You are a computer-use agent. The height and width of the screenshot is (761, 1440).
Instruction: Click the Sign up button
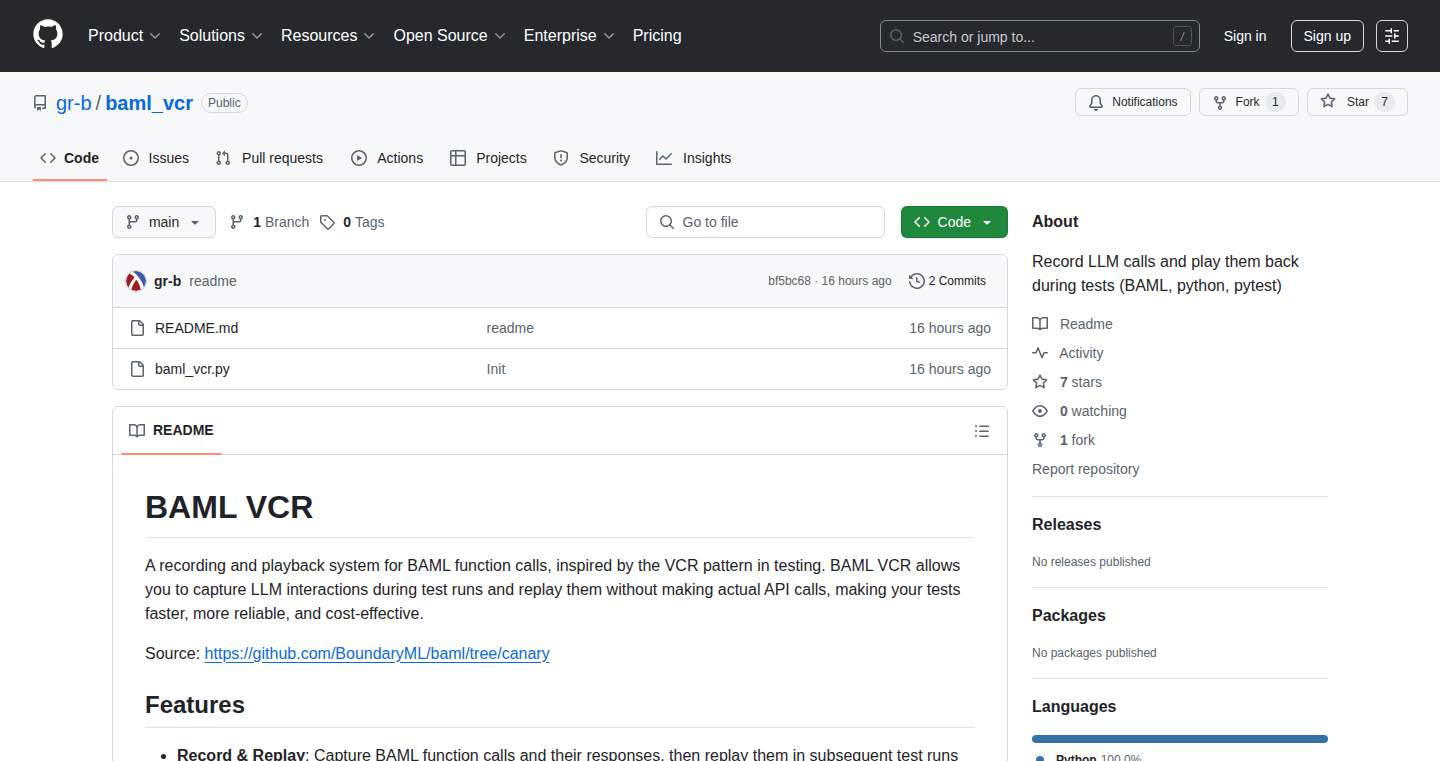coord(1327,36)
